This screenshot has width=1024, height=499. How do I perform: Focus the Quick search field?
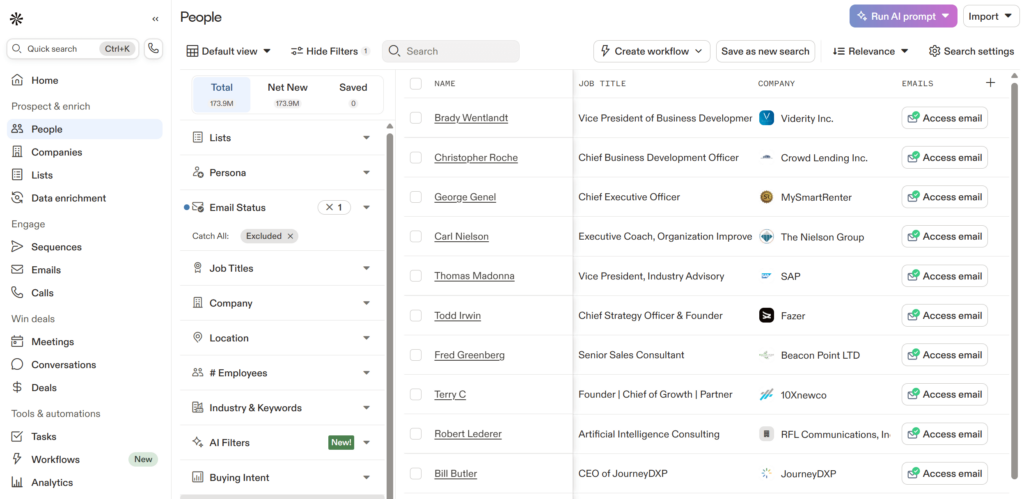point(72,48)
